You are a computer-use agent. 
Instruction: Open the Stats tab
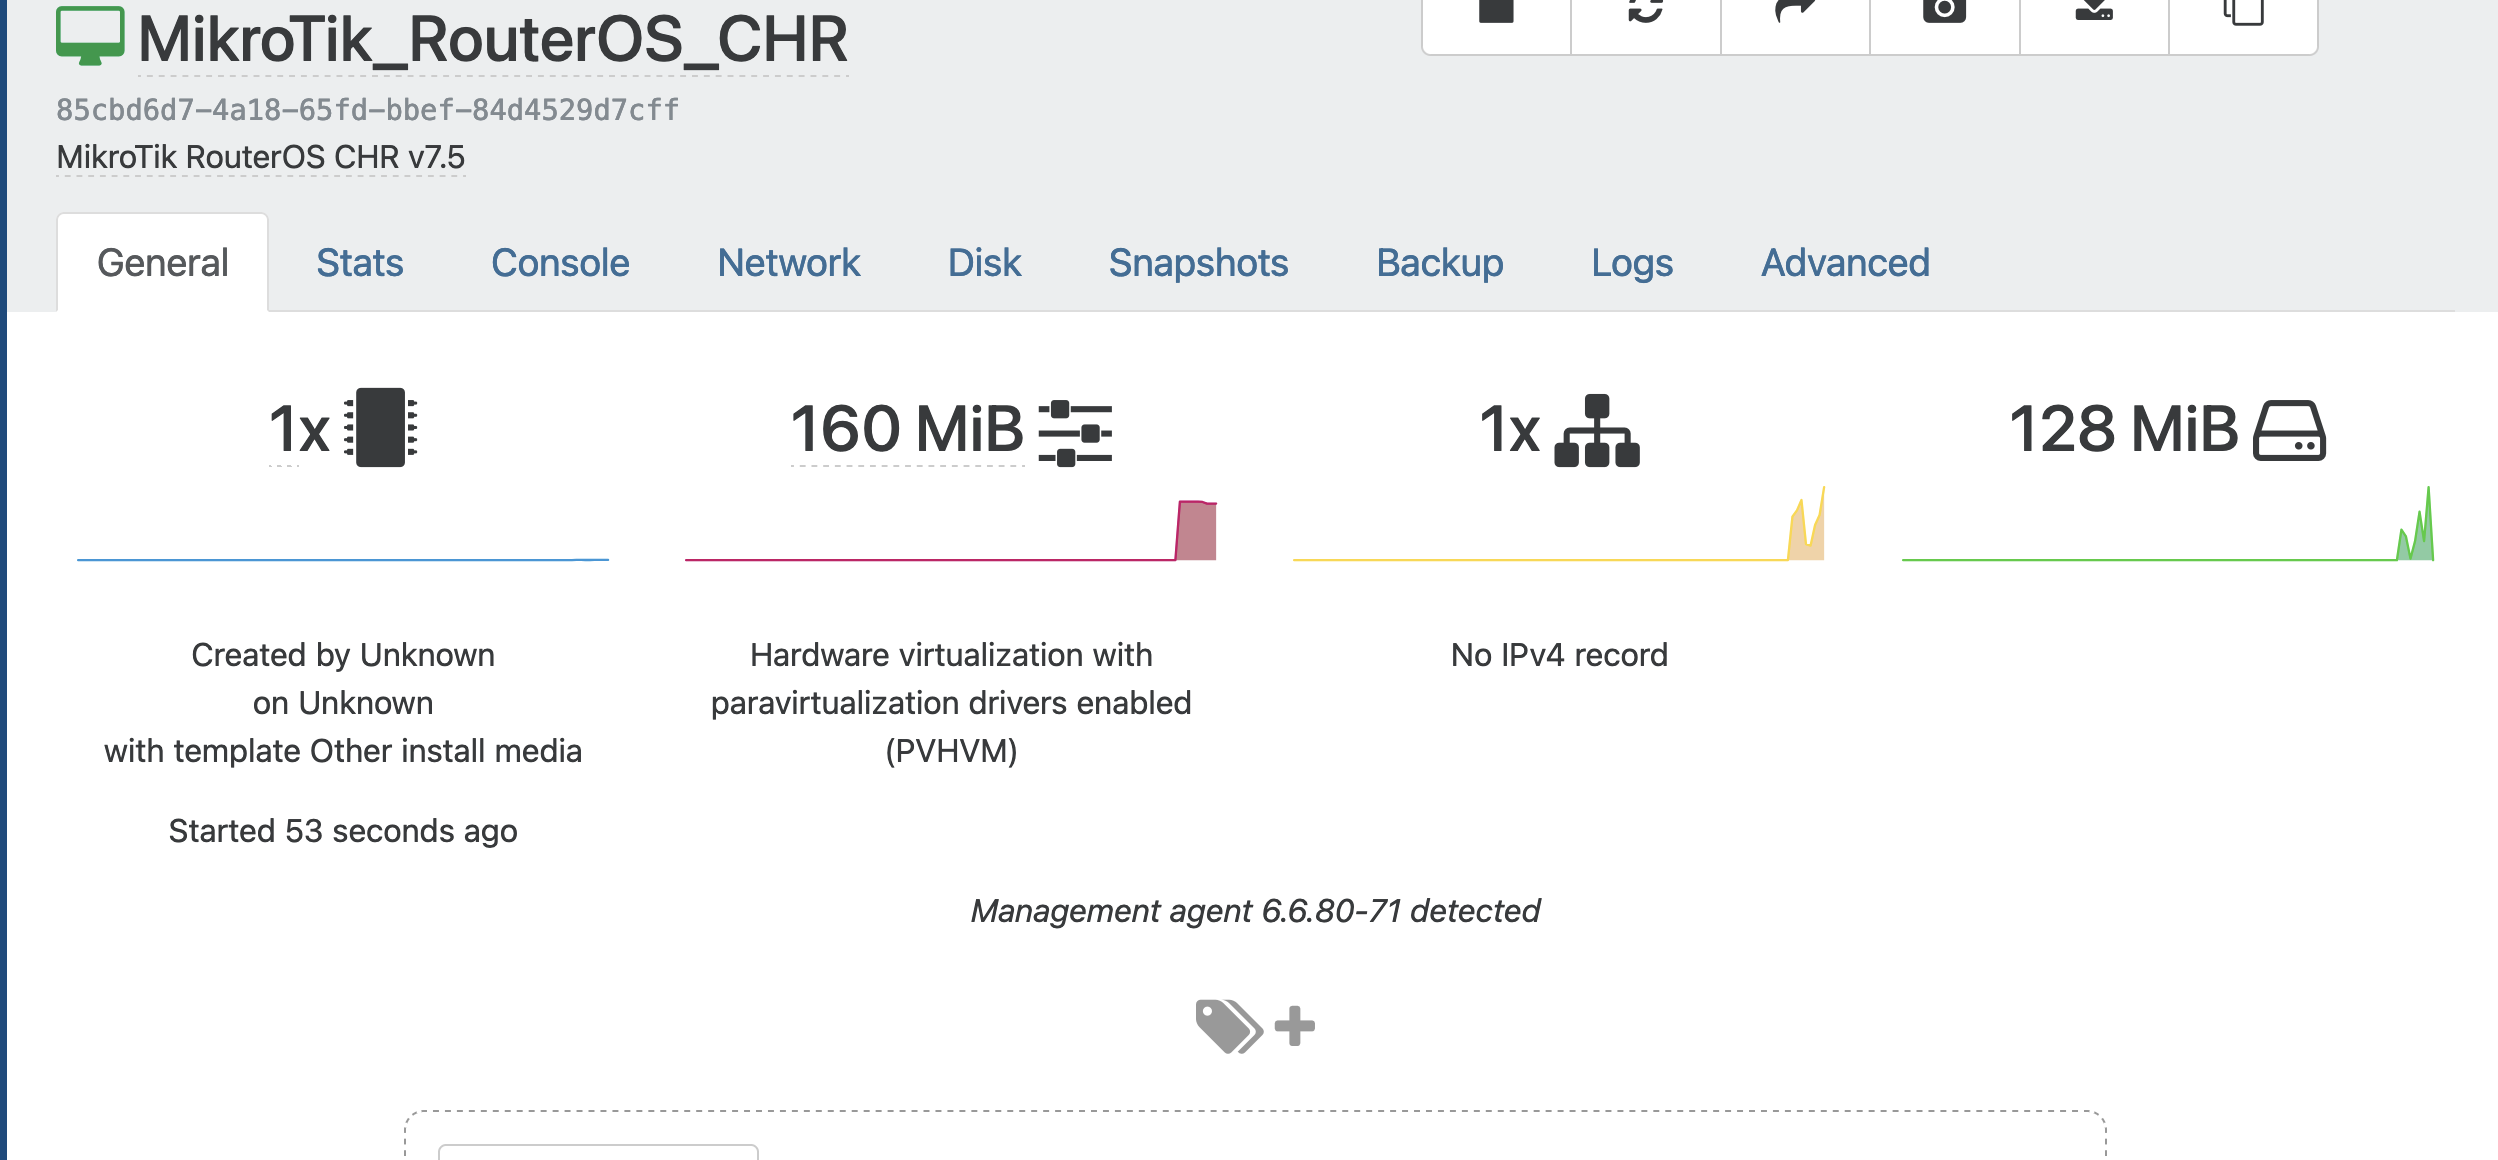coord(360,263)
